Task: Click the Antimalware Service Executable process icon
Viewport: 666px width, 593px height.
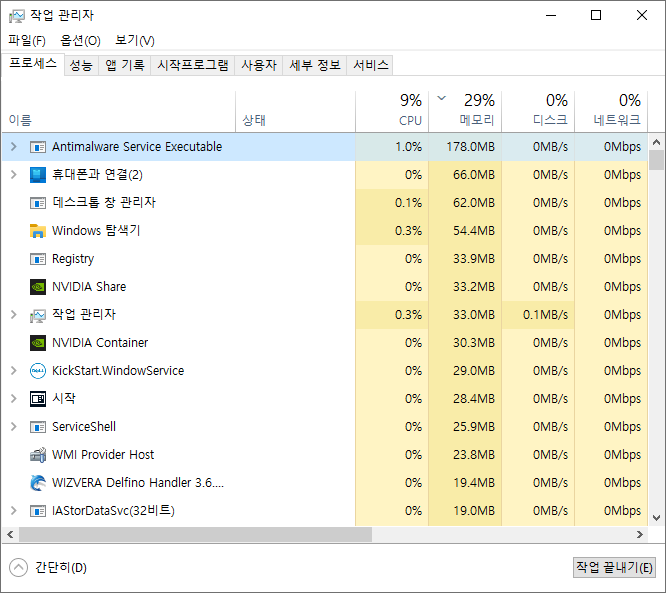Action: tap(38, 147)
